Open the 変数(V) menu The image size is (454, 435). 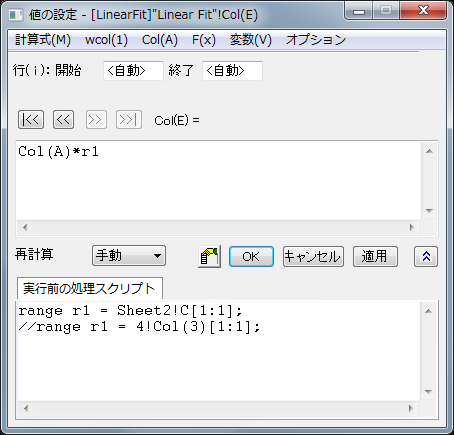(x=251, y=40)
